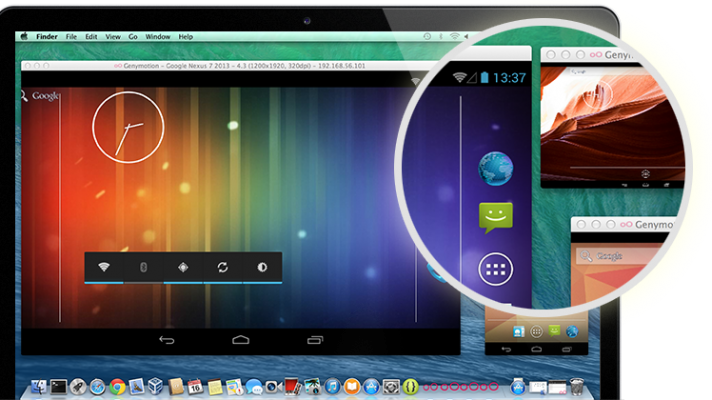Tap the Nexus 7 Home navigation button

pyautogui.click(x=241, y=340)
